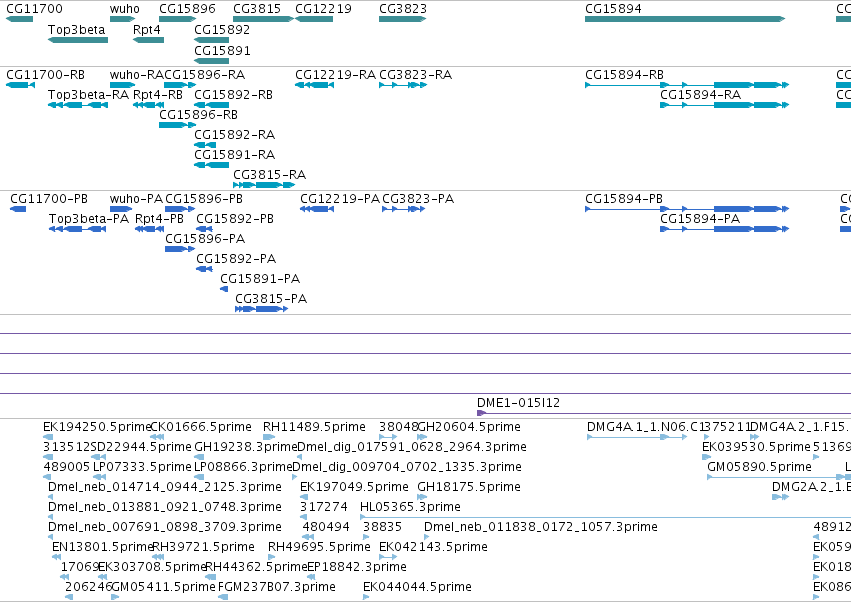Viewport: 851px width, 602px height.
Task: Click transcript CG12219-RA label
Action: pos(335,75)
